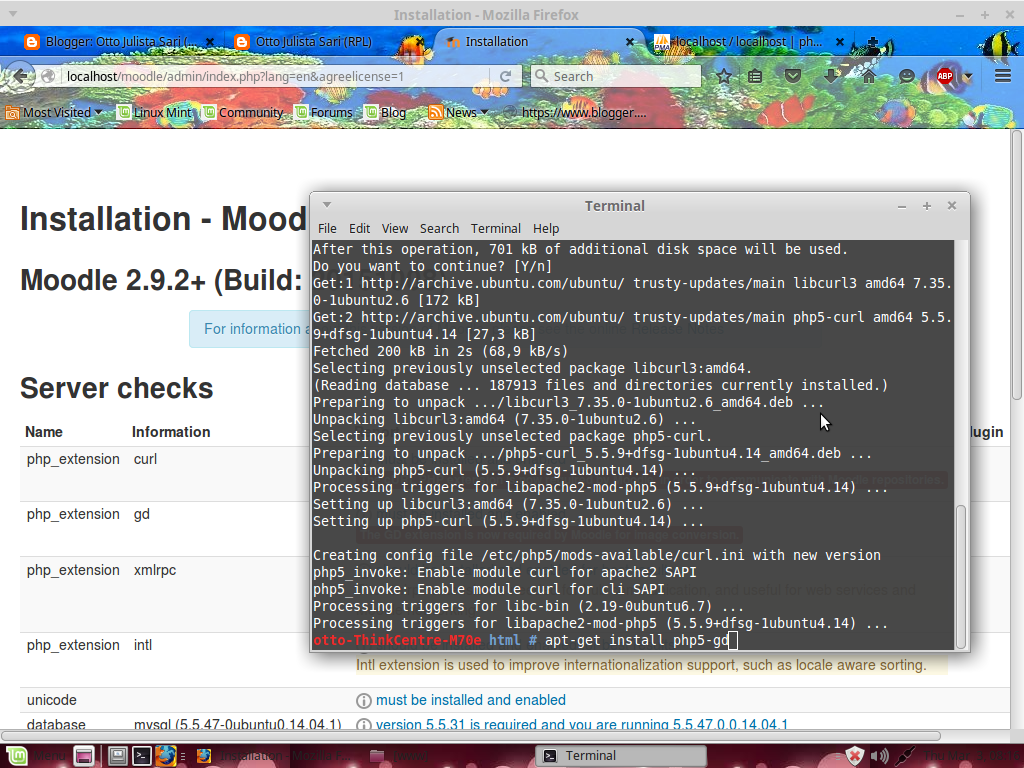Open the Pocket icon in Firefox toolbar
This screenshot has height=768, width=1024.
792,76
